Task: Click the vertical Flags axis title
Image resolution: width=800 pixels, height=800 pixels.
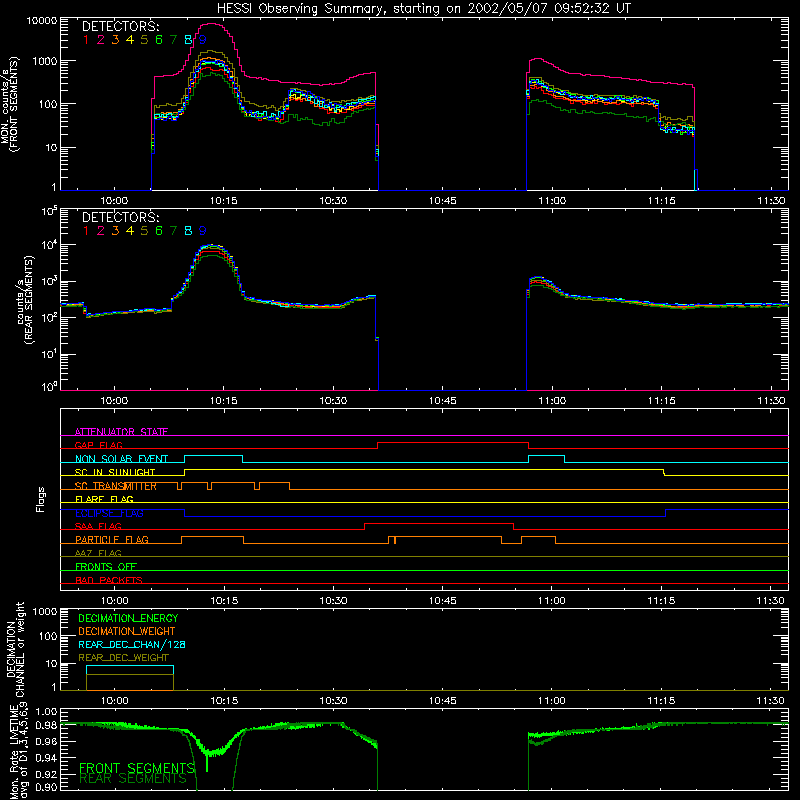Action: click(41, 499)
